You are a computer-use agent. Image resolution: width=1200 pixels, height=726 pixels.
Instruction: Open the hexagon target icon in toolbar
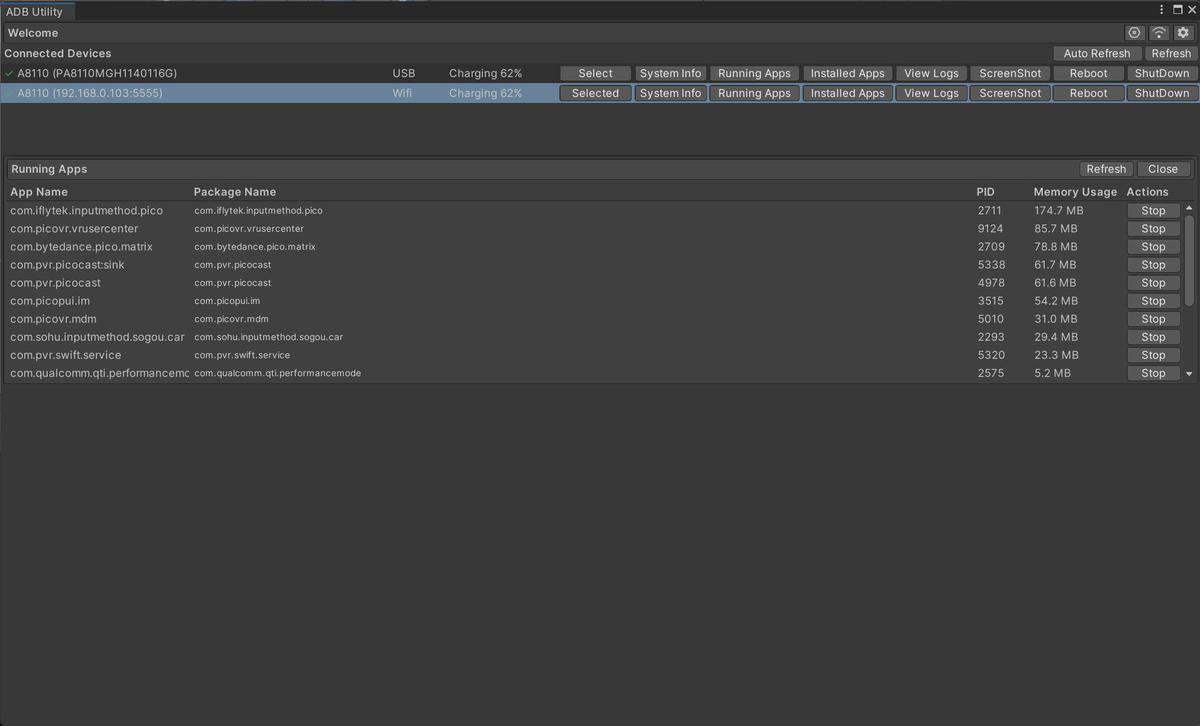click(x=1134, y=33)
